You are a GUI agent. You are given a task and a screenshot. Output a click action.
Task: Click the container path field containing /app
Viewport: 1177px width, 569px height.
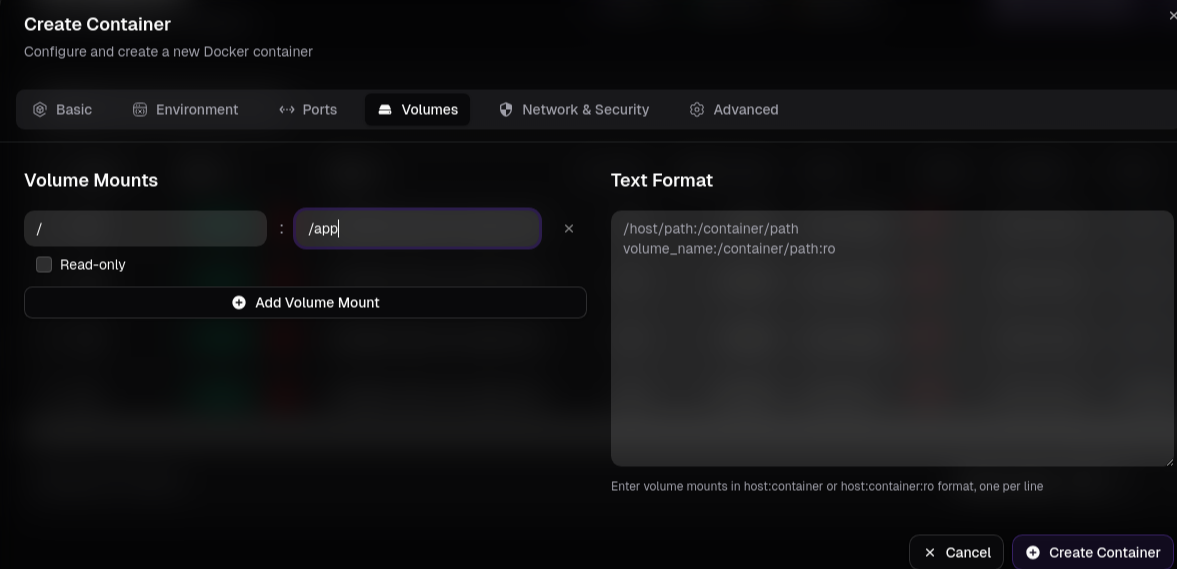click(x=417, y=229)
